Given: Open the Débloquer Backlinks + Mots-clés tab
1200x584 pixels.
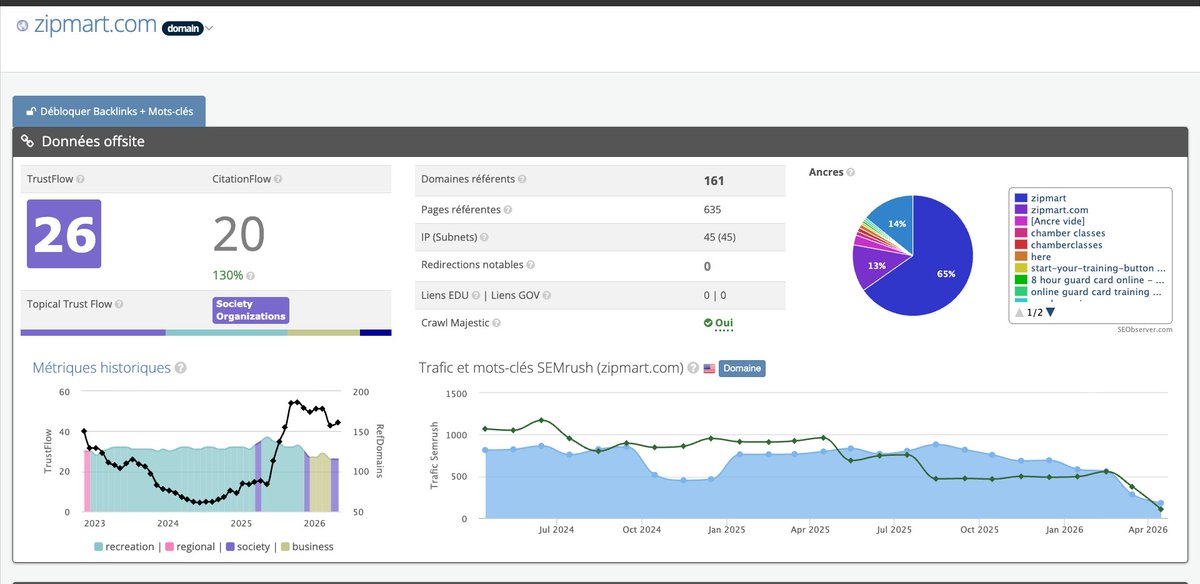Looking at the screenshot, I should click(109, 111).
